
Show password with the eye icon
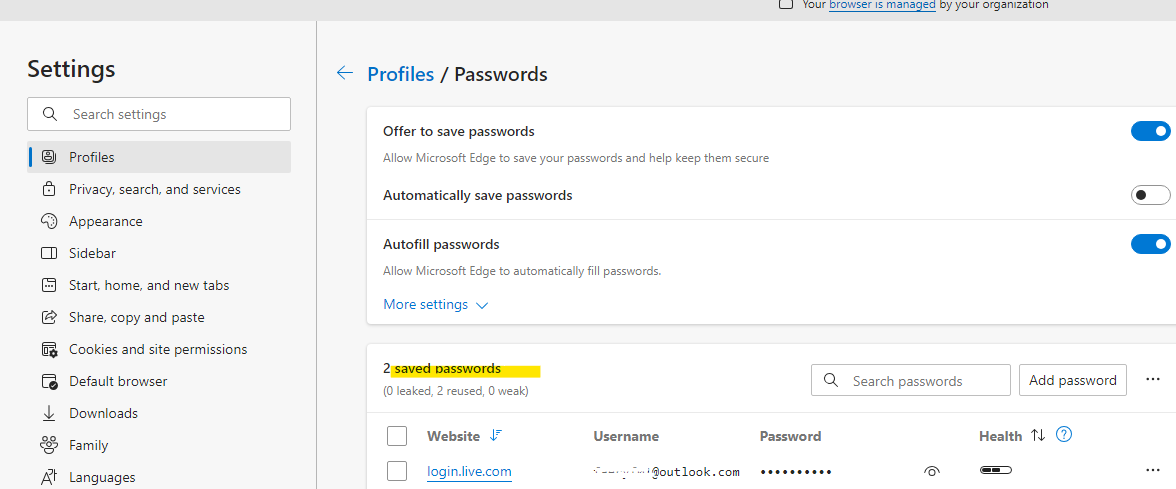932,471
